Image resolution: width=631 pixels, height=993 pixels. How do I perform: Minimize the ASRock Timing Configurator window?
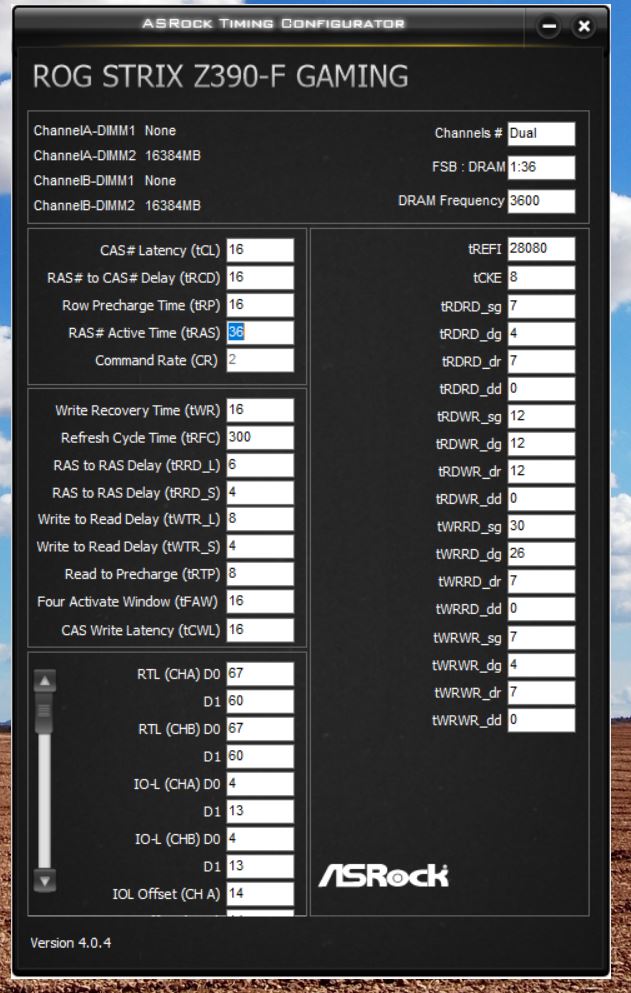point(549,27)
